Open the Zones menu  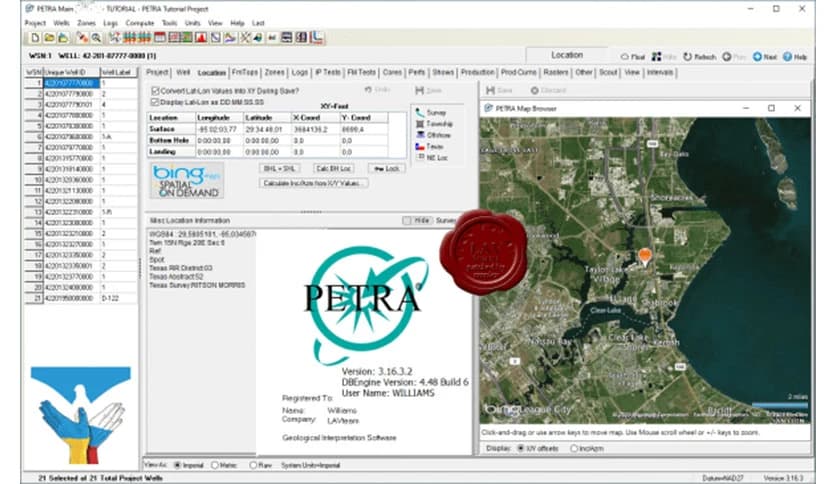click(x=86, y=23)
